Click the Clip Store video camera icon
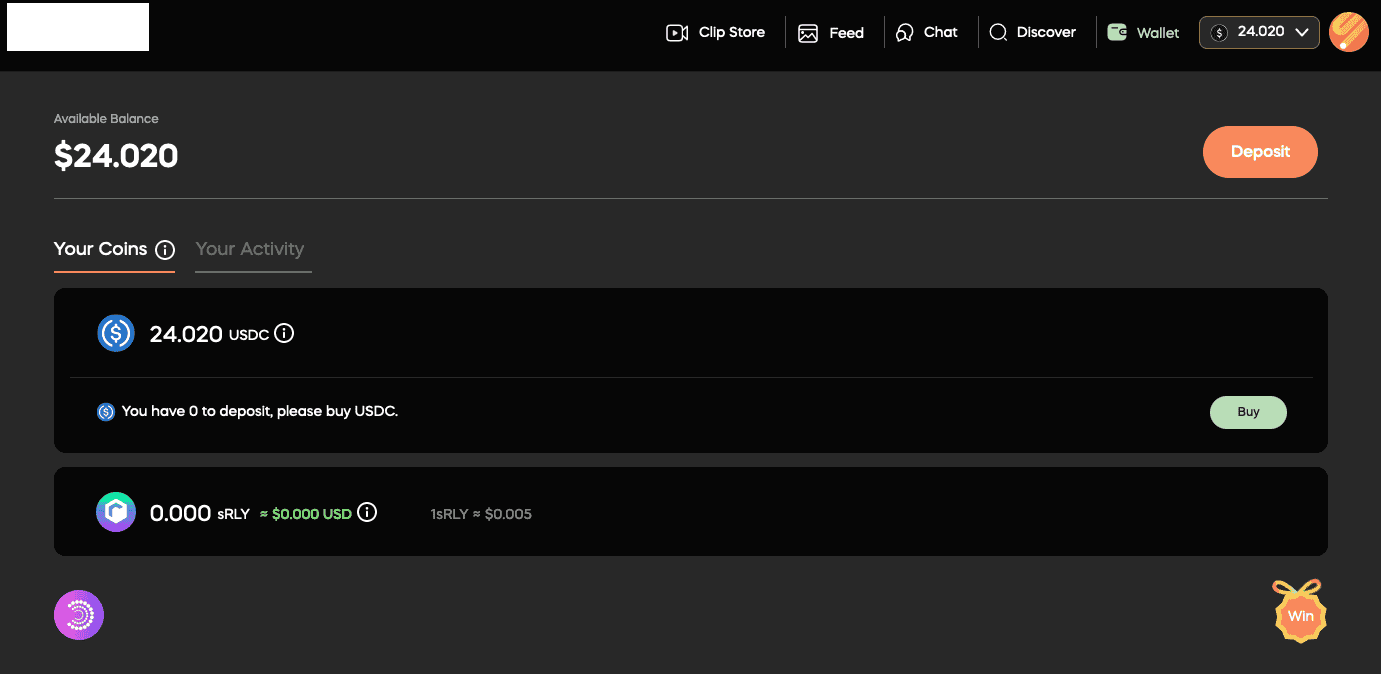The width and height of the screenshot is (1381, 674). (677, 33)
